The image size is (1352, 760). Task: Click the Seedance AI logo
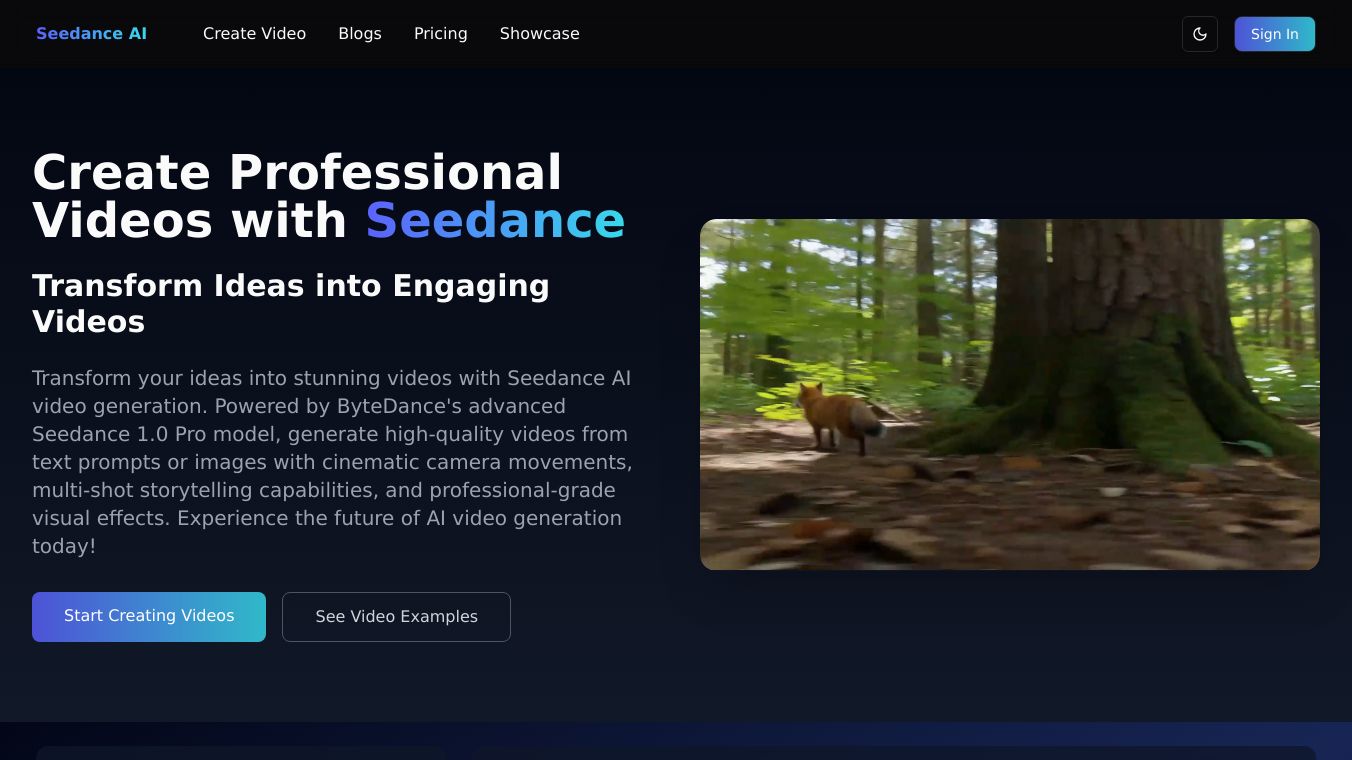pyautogui.click(x=91, y=33)
